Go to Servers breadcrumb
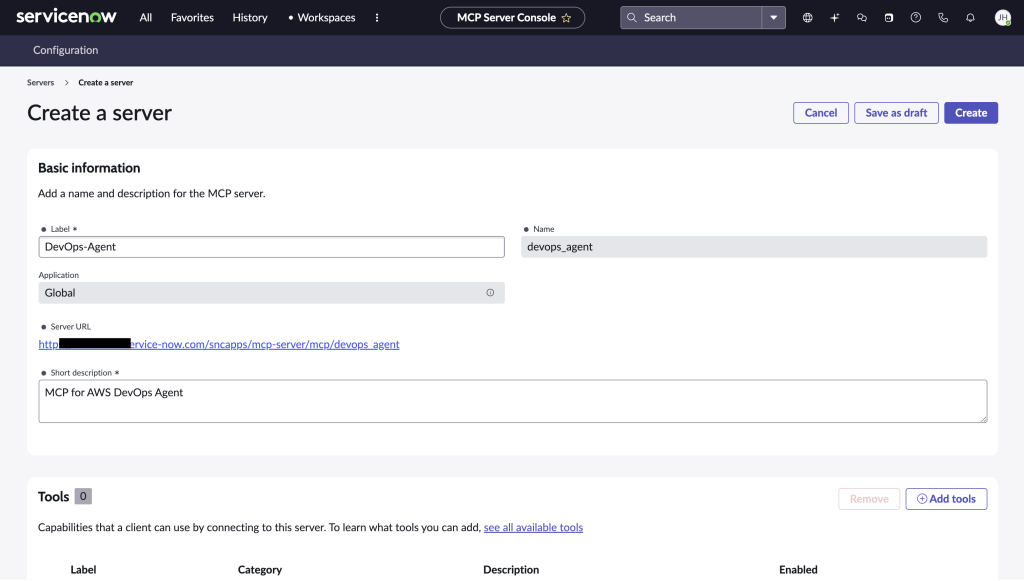 [x=40, y=83]
